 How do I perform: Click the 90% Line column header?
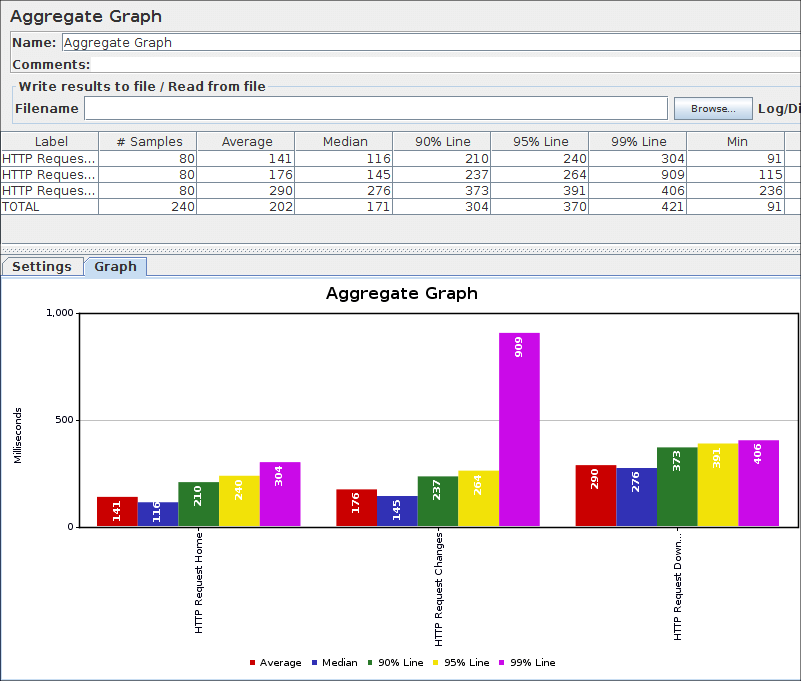click(x=442, y=142)
